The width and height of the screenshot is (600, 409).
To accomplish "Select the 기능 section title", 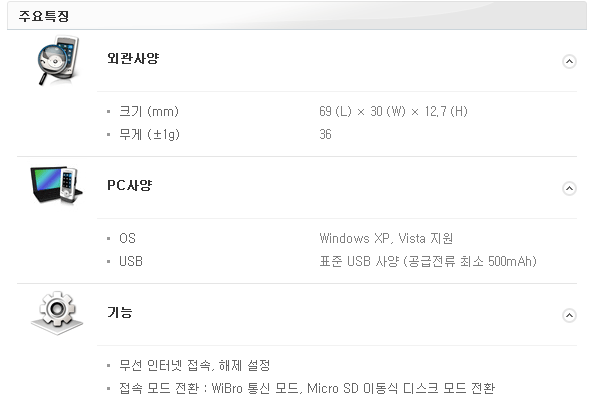I will [119, 312].
